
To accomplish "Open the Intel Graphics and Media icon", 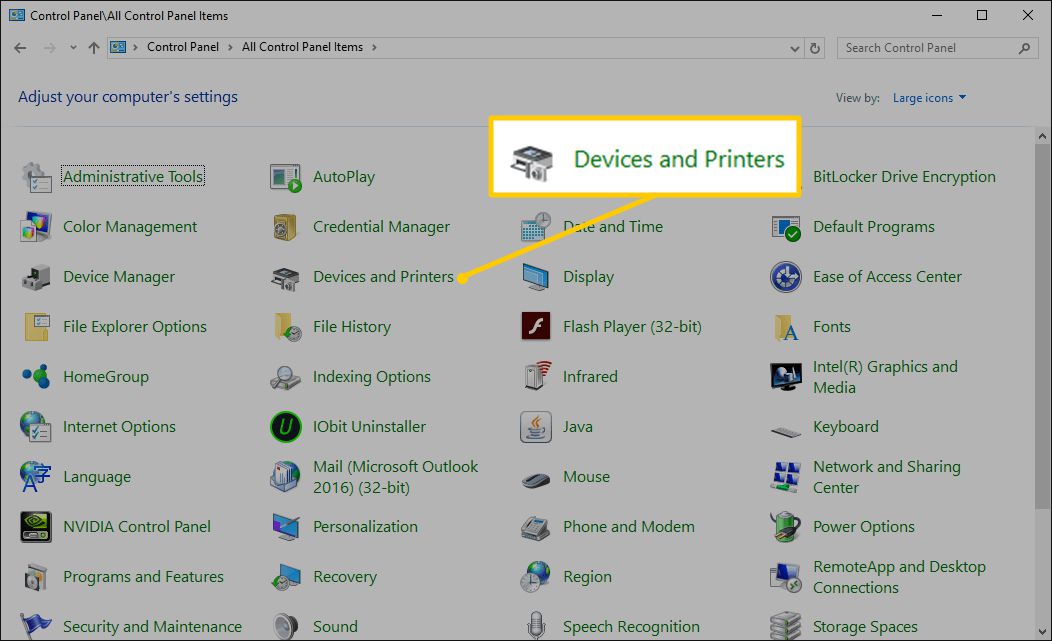I will 786,377.
